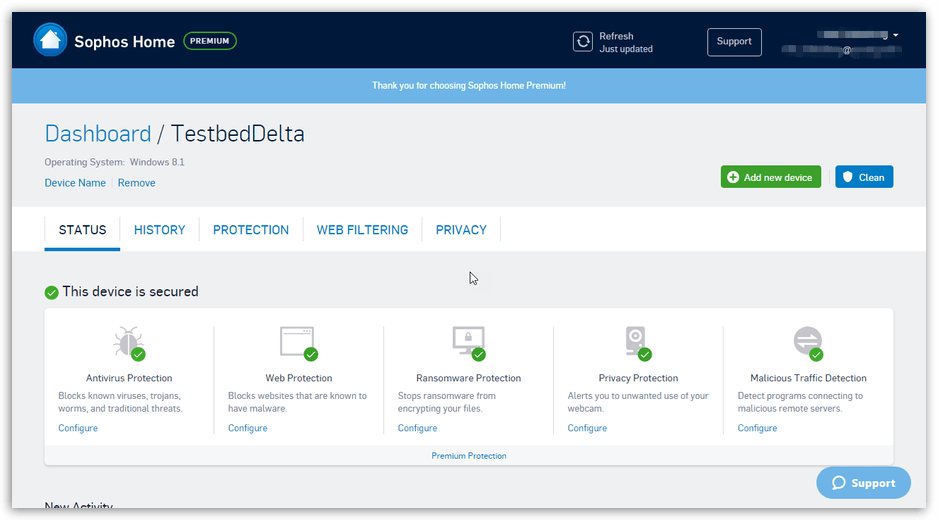This screenshot has width=938, height=520.
Task: Switch to the HISTORY tab
Action: (160, 230)
